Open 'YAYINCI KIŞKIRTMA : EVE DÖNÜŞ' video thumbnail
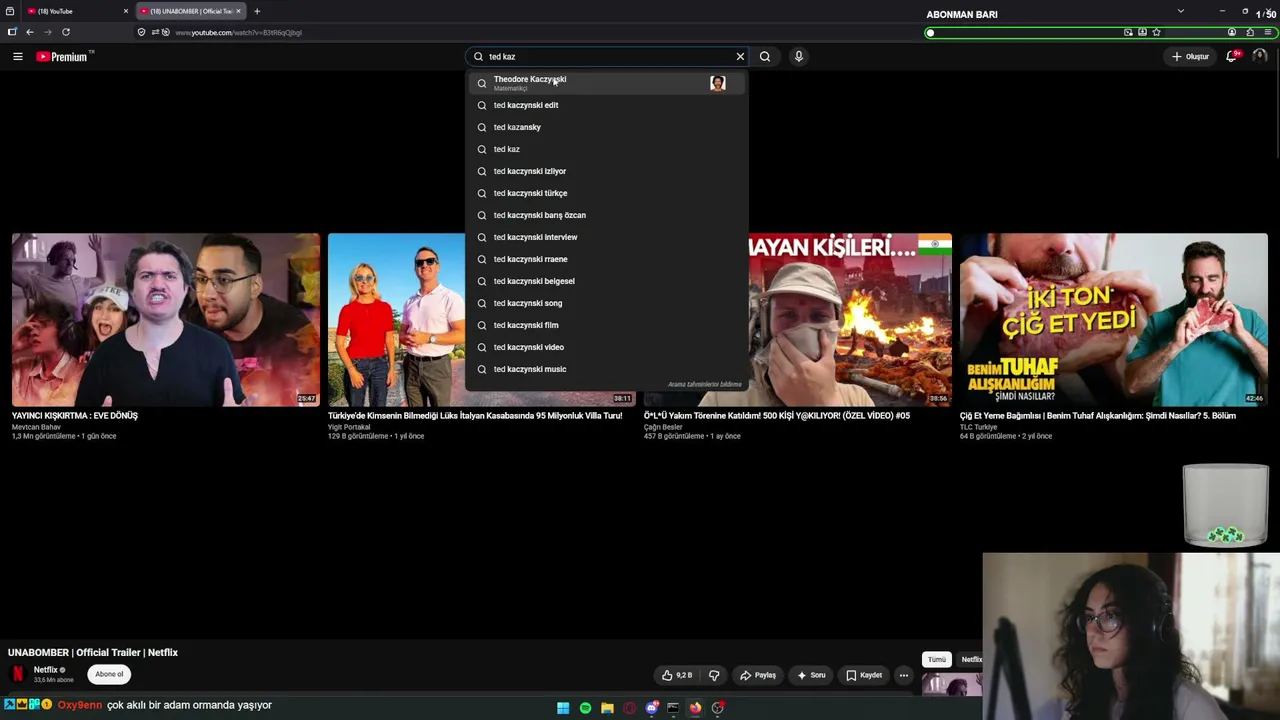Image resolution: width=1280 pixels, height=720 pixels. (x=166, y=320)
